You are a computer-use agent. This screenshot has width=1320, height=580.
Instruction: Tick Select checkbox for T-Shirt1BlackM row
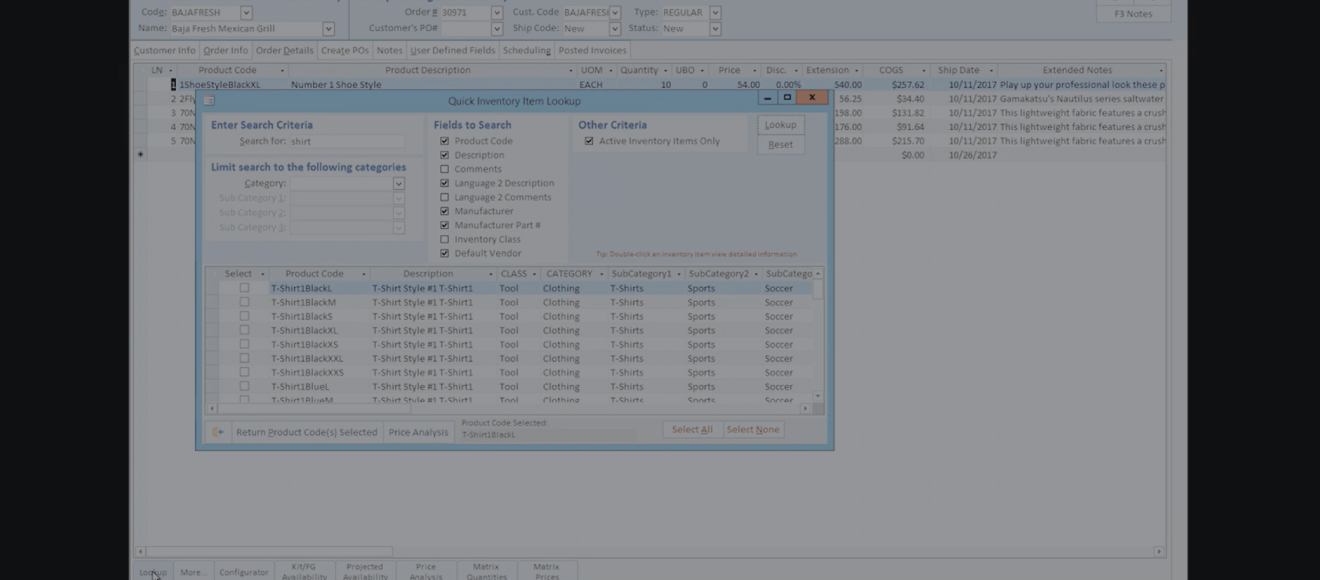click(x=244, y=302)
